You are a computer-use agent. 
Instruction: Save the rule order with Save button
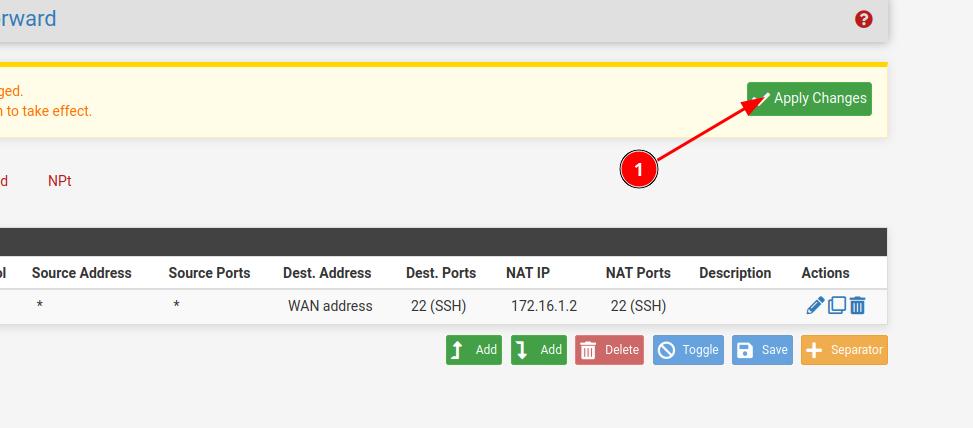762,350
